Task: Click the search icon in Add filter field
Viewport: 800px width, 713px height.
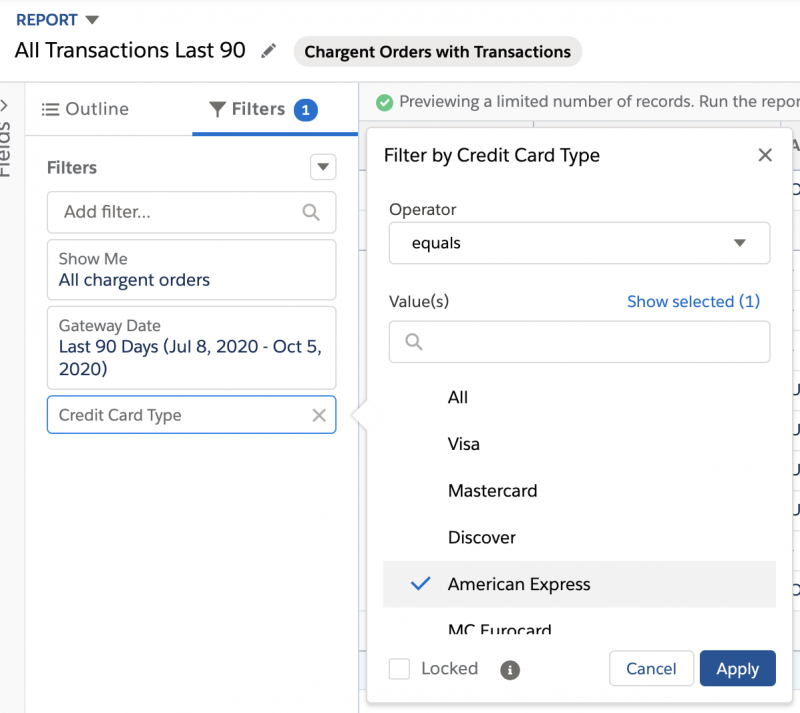Action: (311, 212)
